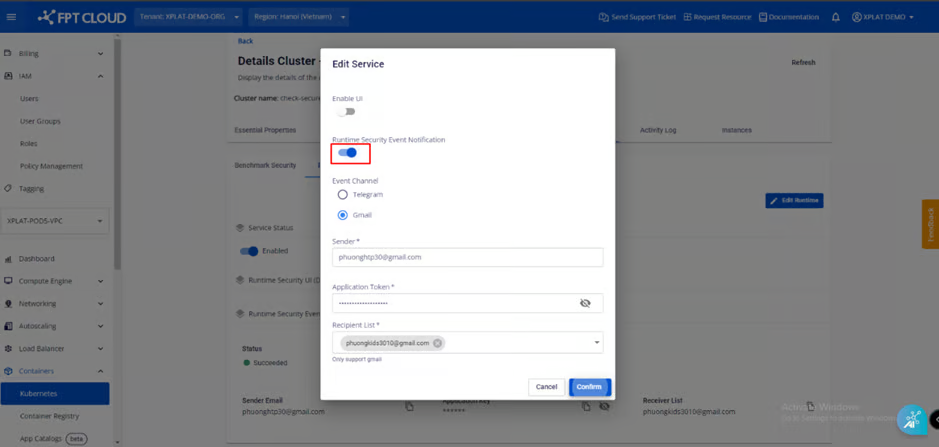
Task: Click the Cancel button
Action: click(x=546, y=387)
